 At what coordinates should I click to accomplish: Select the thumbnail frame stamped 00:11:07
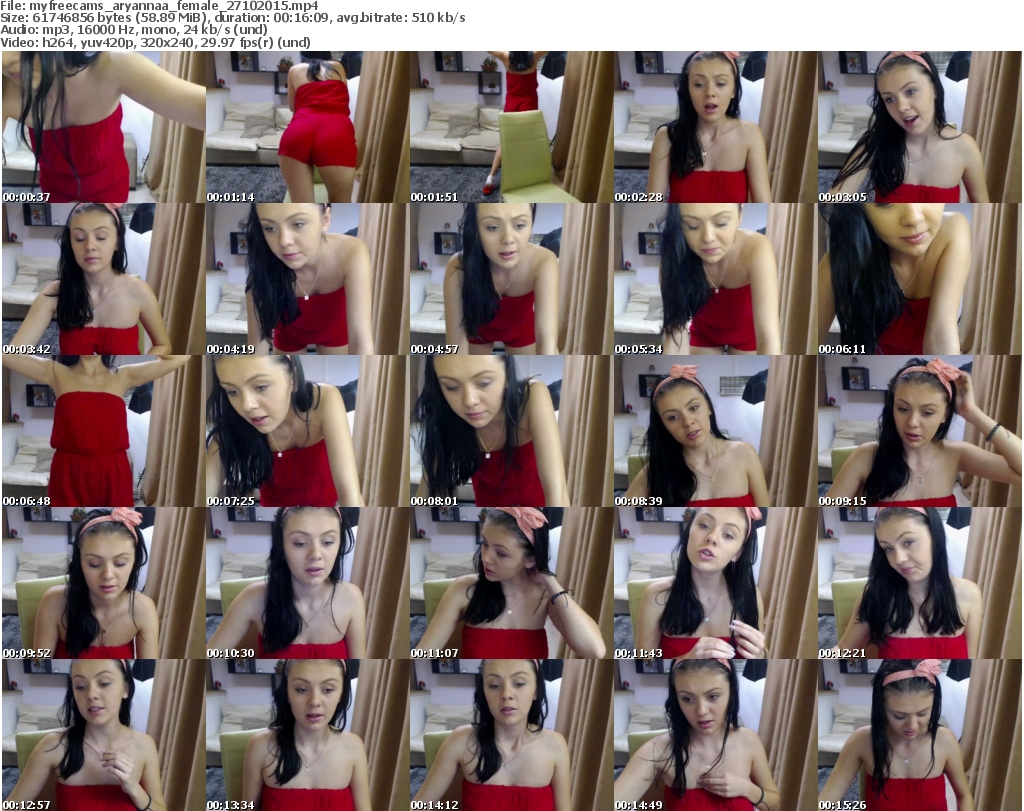tap(511, 583)
